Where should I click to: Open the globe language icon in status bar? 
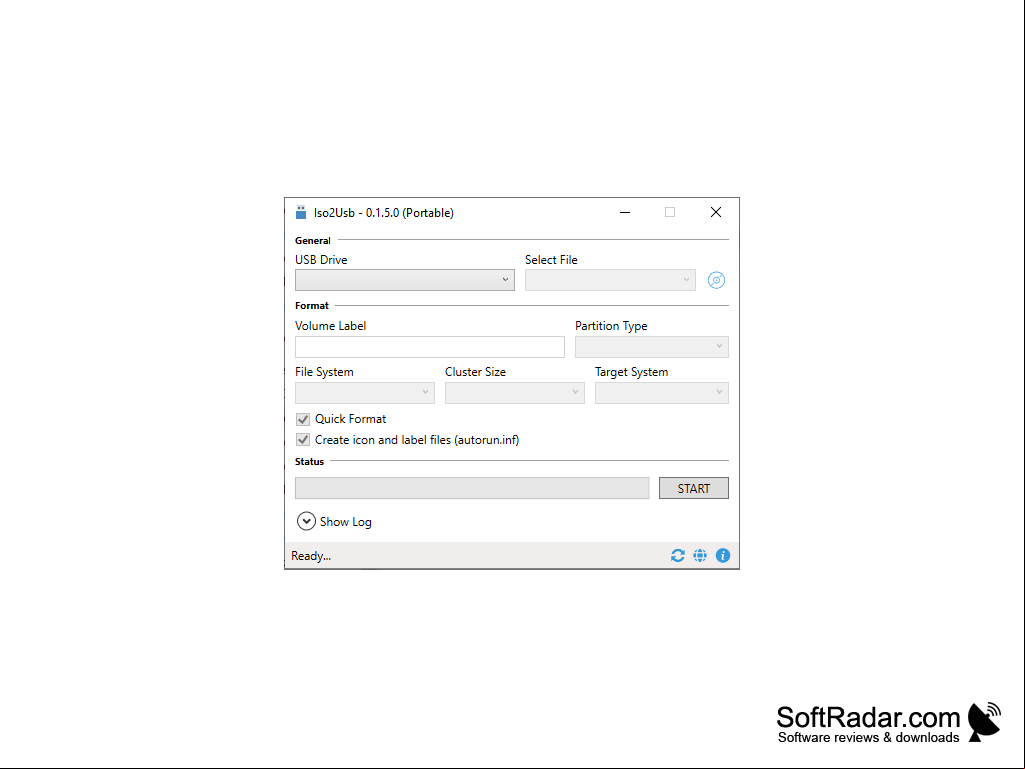(700, 555)
